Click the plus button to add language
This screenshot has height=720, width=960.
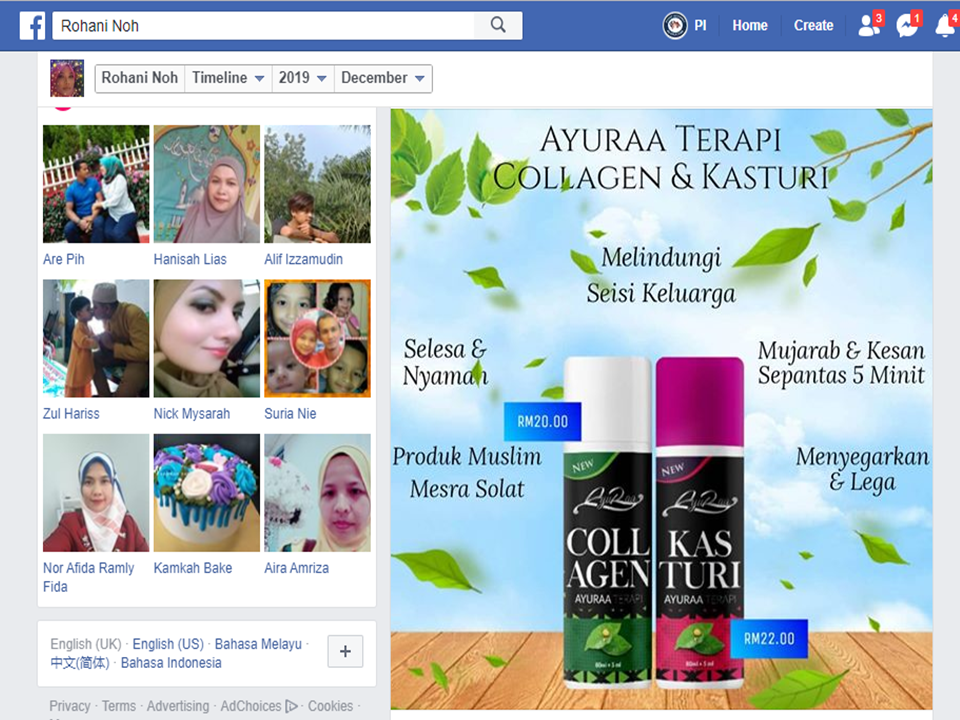tap(345, 652)
